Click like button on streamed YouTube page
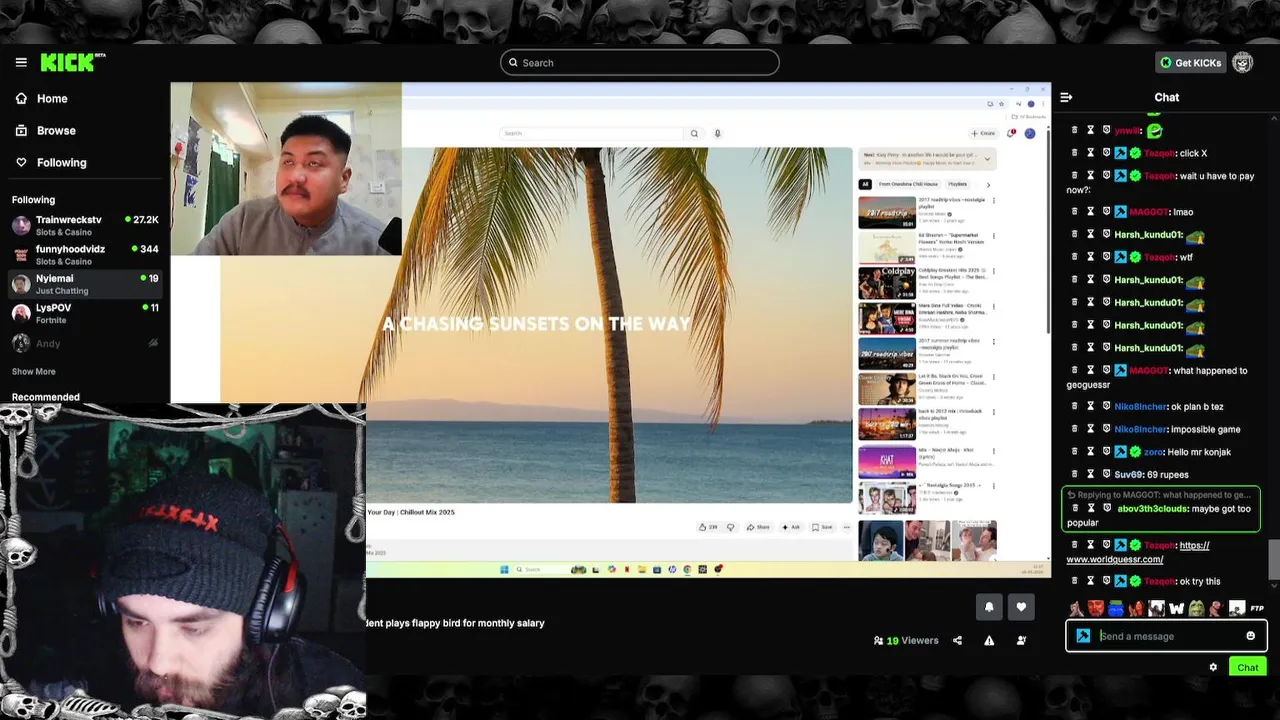Image resolution: width=1280 pixels, height=720 pixels. click(x=707, y=527)
